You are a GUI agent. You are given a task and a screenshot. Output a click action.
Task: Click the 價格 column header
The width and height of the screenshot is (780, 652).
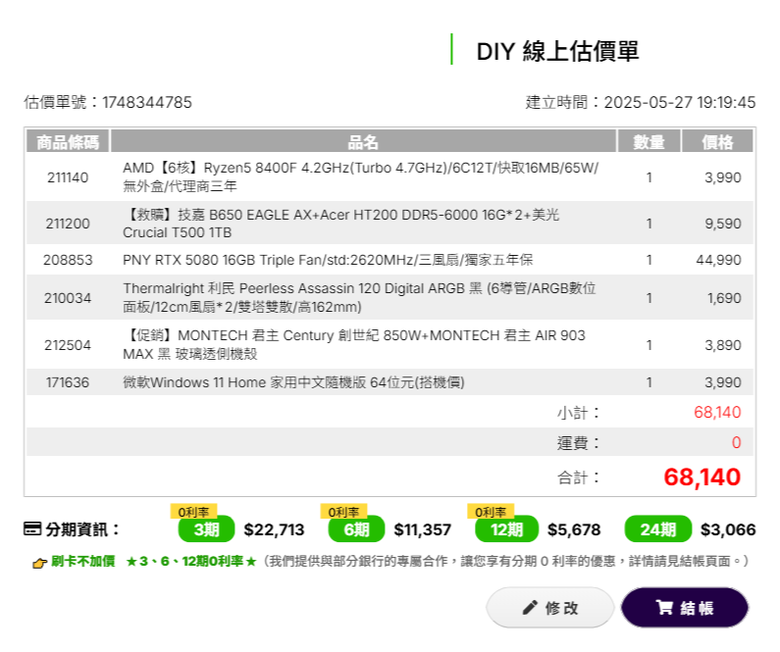[717, 142]
